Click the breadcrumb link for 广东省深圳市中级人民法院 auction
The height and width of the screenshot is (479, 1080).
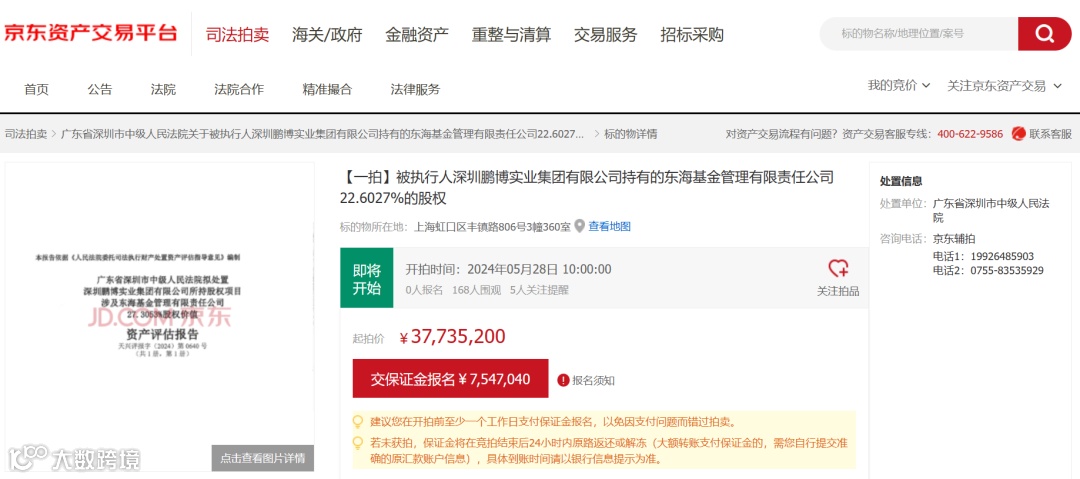coord(322,134)
